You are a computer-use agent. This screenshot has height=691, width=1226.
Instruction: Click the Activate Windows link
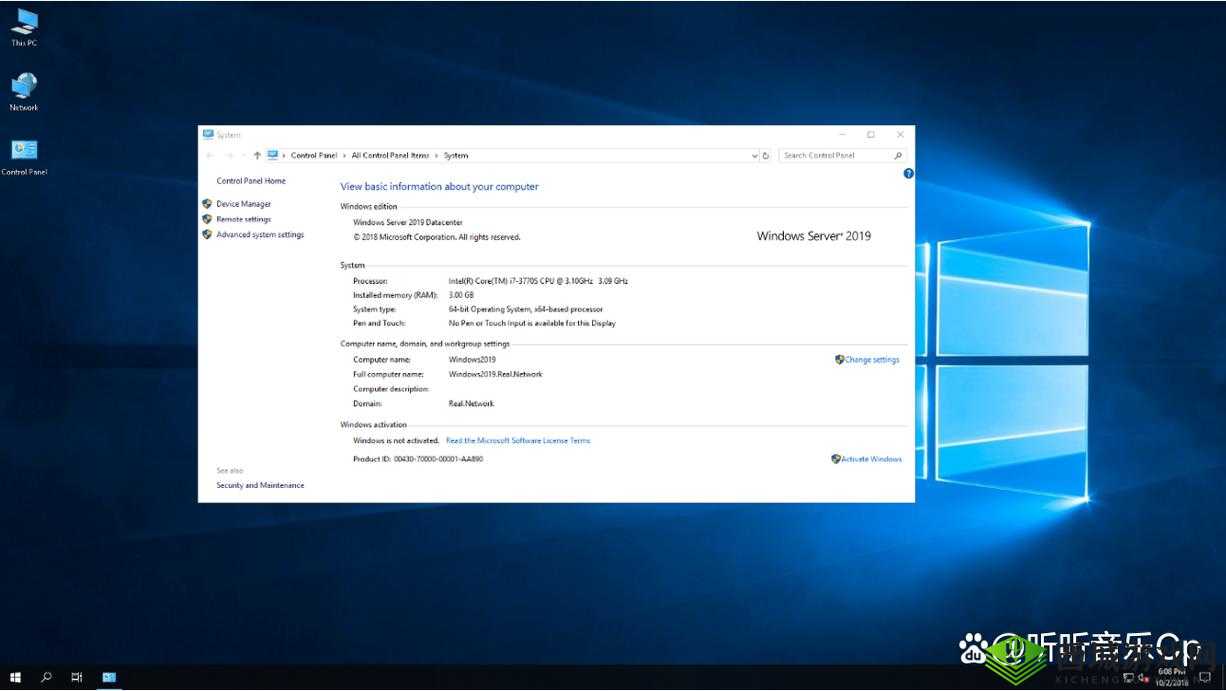869,458
